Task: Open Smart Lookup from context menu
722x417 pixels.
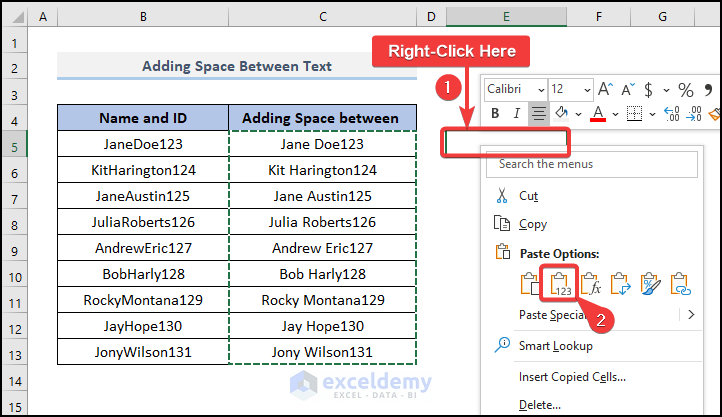Action: [x=556, y=346]
